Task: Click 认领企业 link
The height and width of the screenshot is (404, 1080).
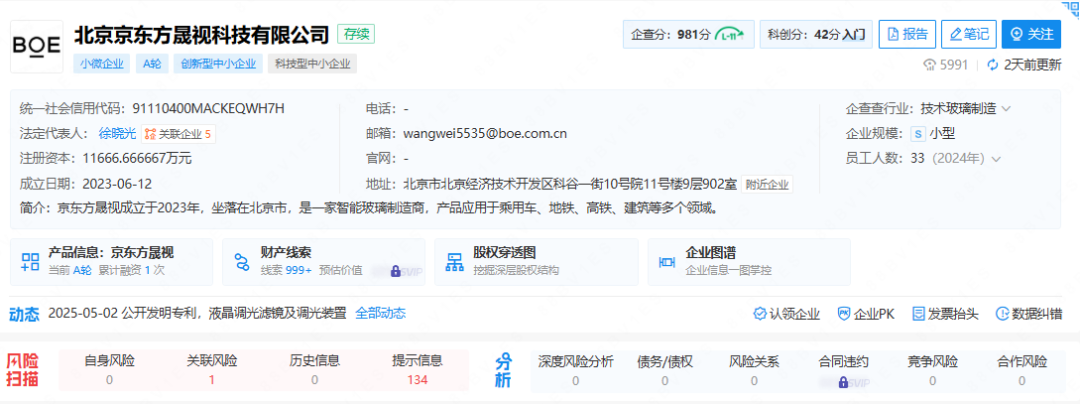Action: tap(787, 314)
